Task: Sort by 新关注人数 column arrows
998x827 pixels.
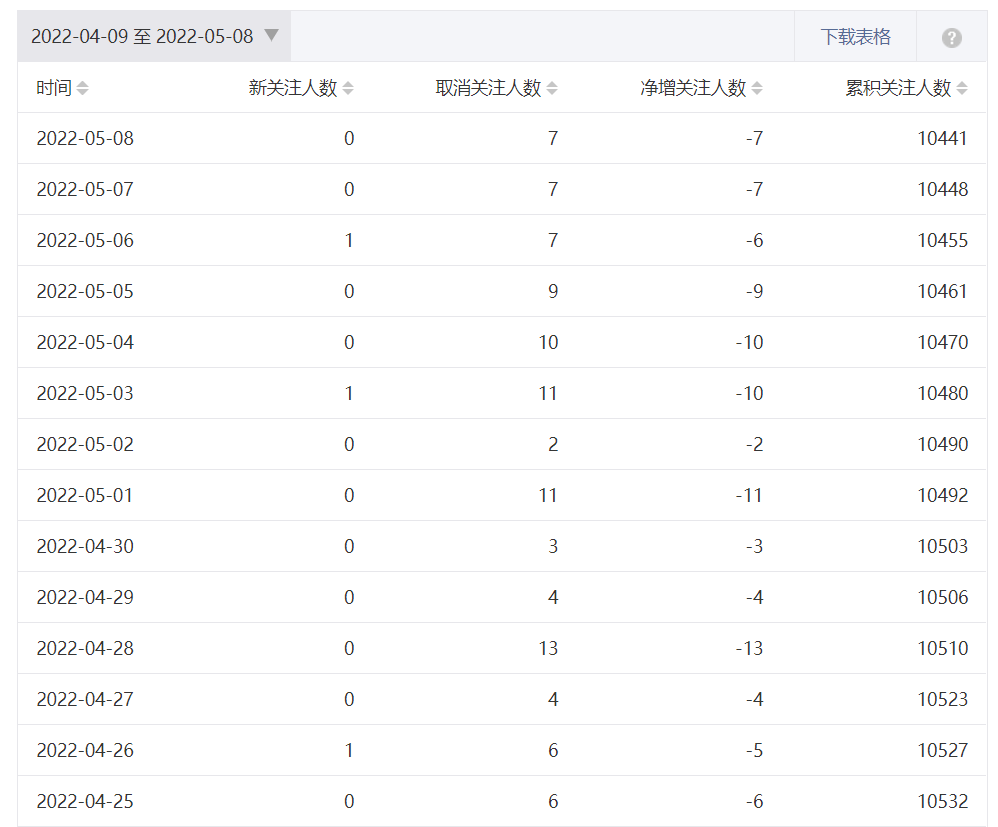Action: coord(348,88)
